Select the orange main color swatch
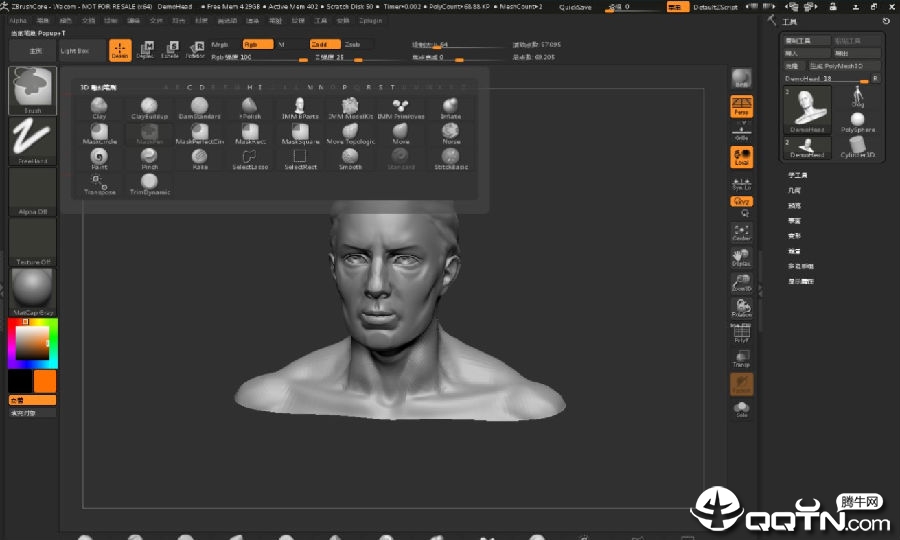Screen dimensions: 900x540 (x=45, y=381)
